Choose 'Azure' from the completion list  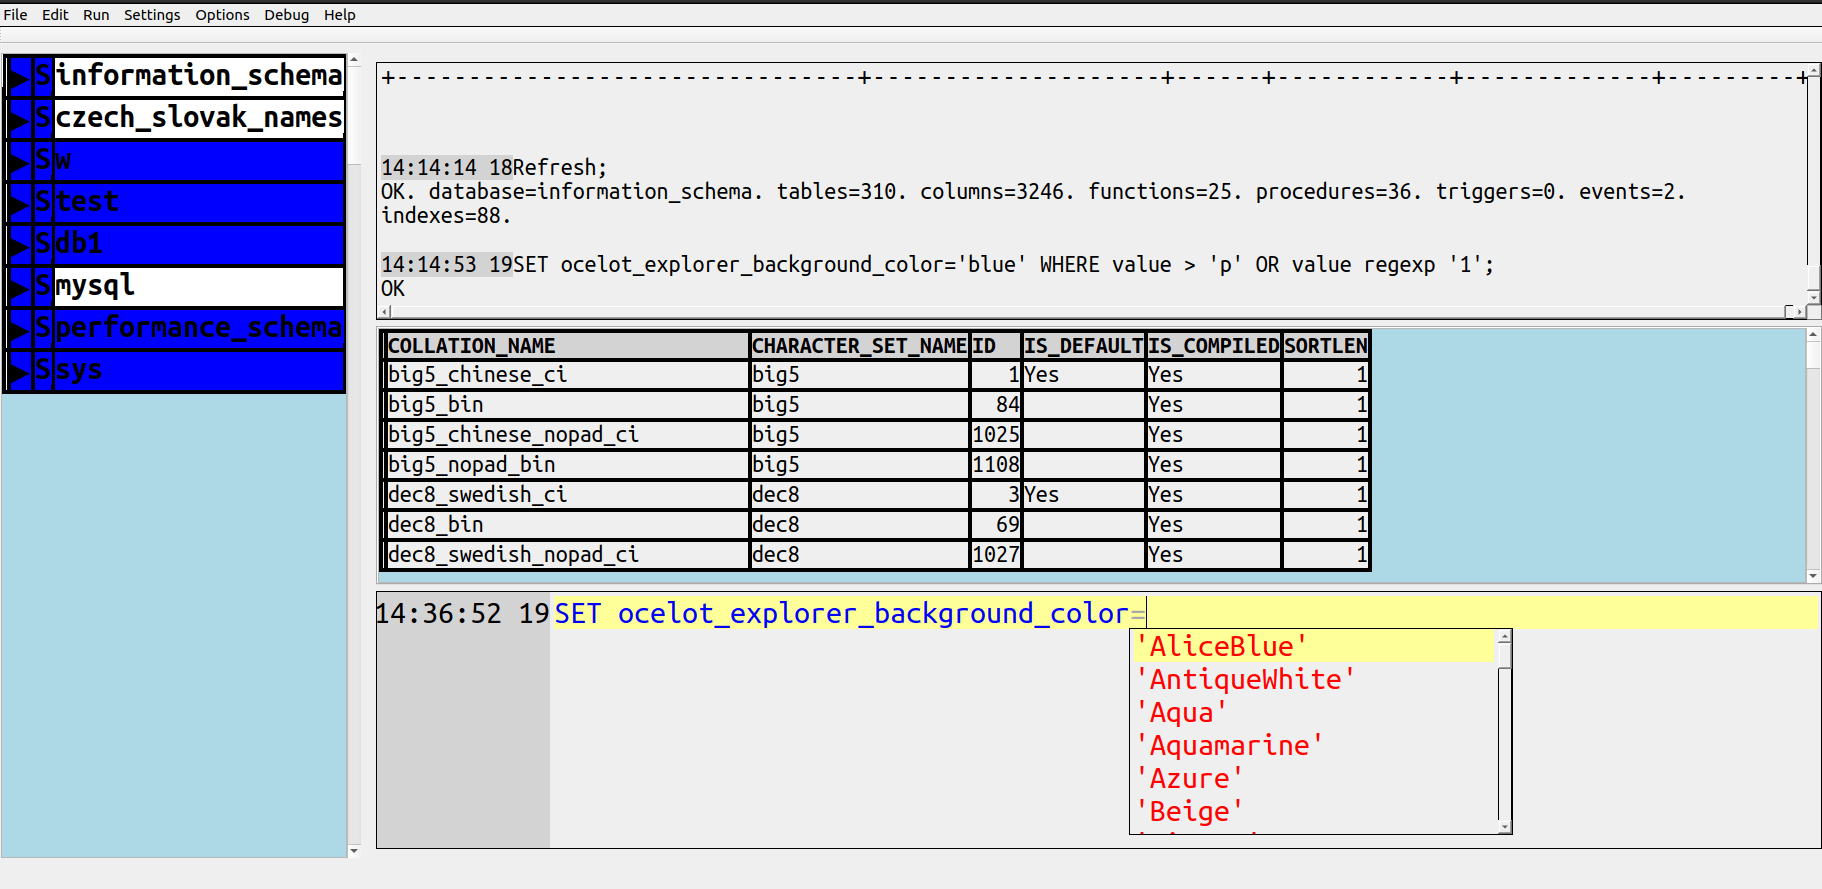coord(1314,778)
